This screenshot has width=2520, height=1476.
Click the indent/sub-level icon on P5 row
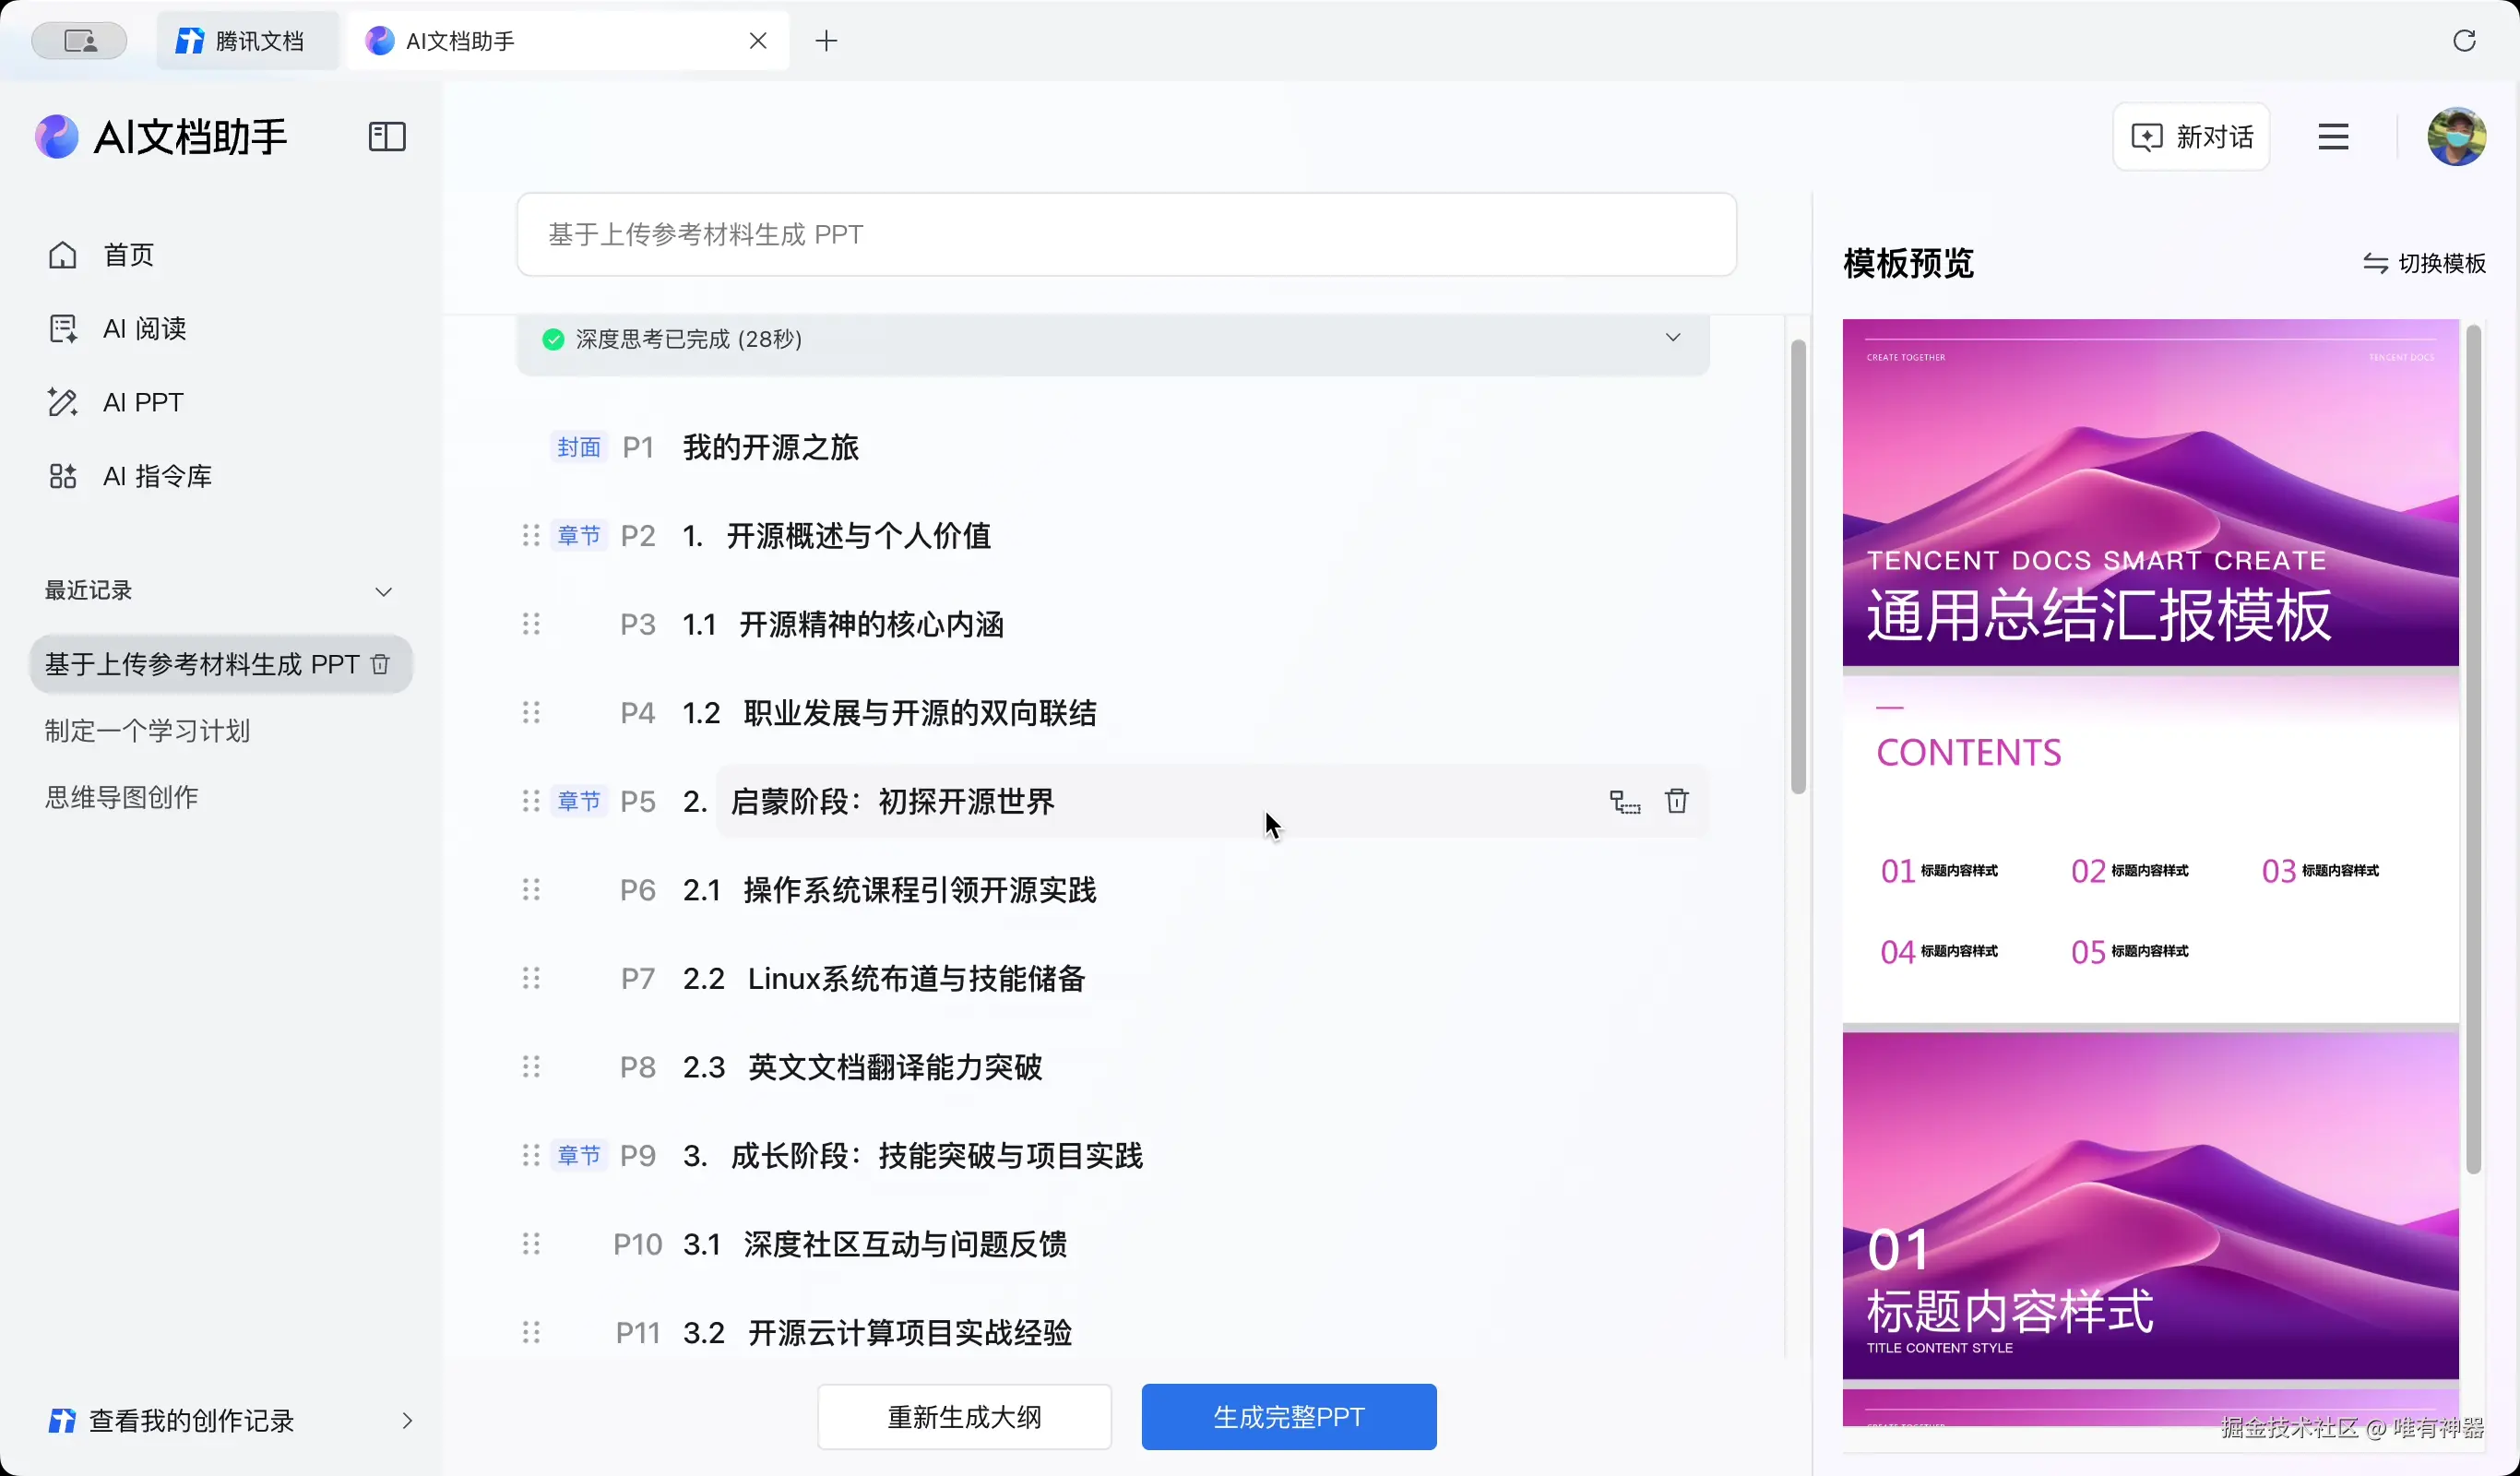1624,801
